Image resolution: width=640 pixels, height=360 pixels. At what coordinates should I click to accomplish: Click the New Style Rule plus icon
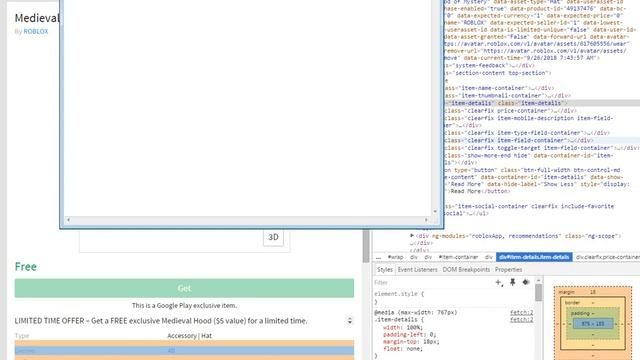(x=499, y=282)
